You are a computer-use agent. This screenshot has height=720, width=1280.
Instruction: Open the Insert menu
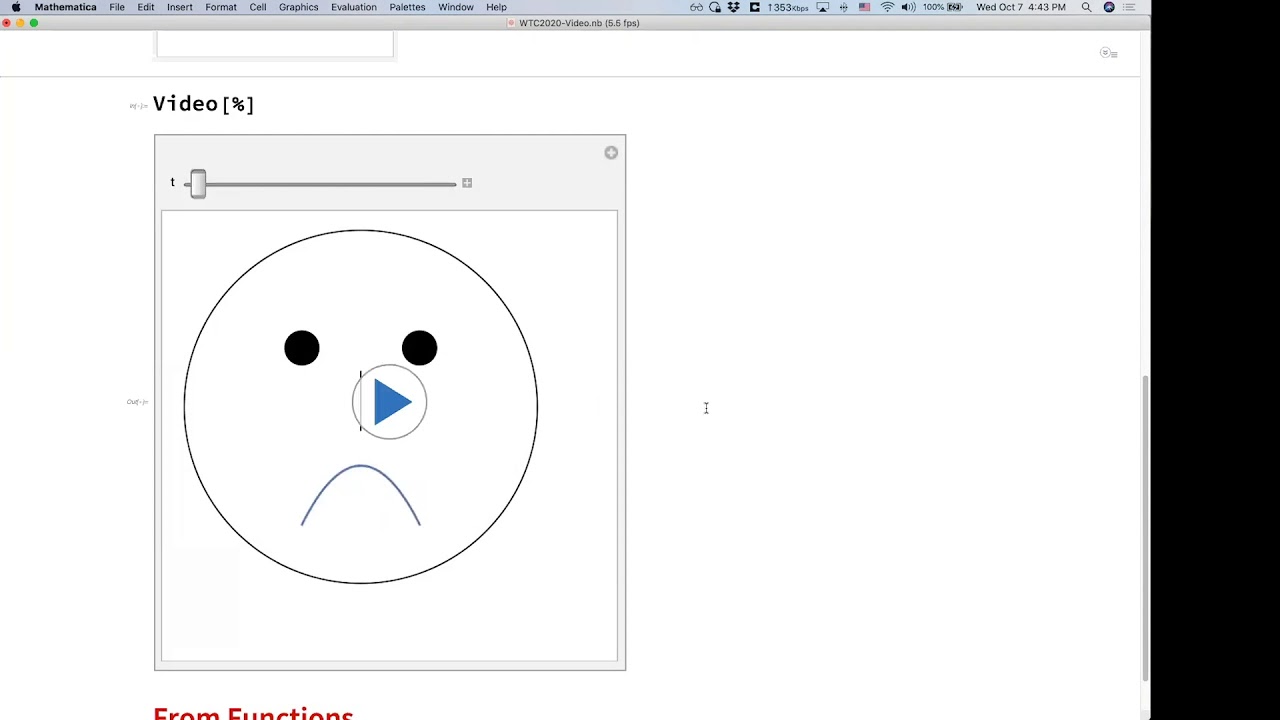(180, 7)
